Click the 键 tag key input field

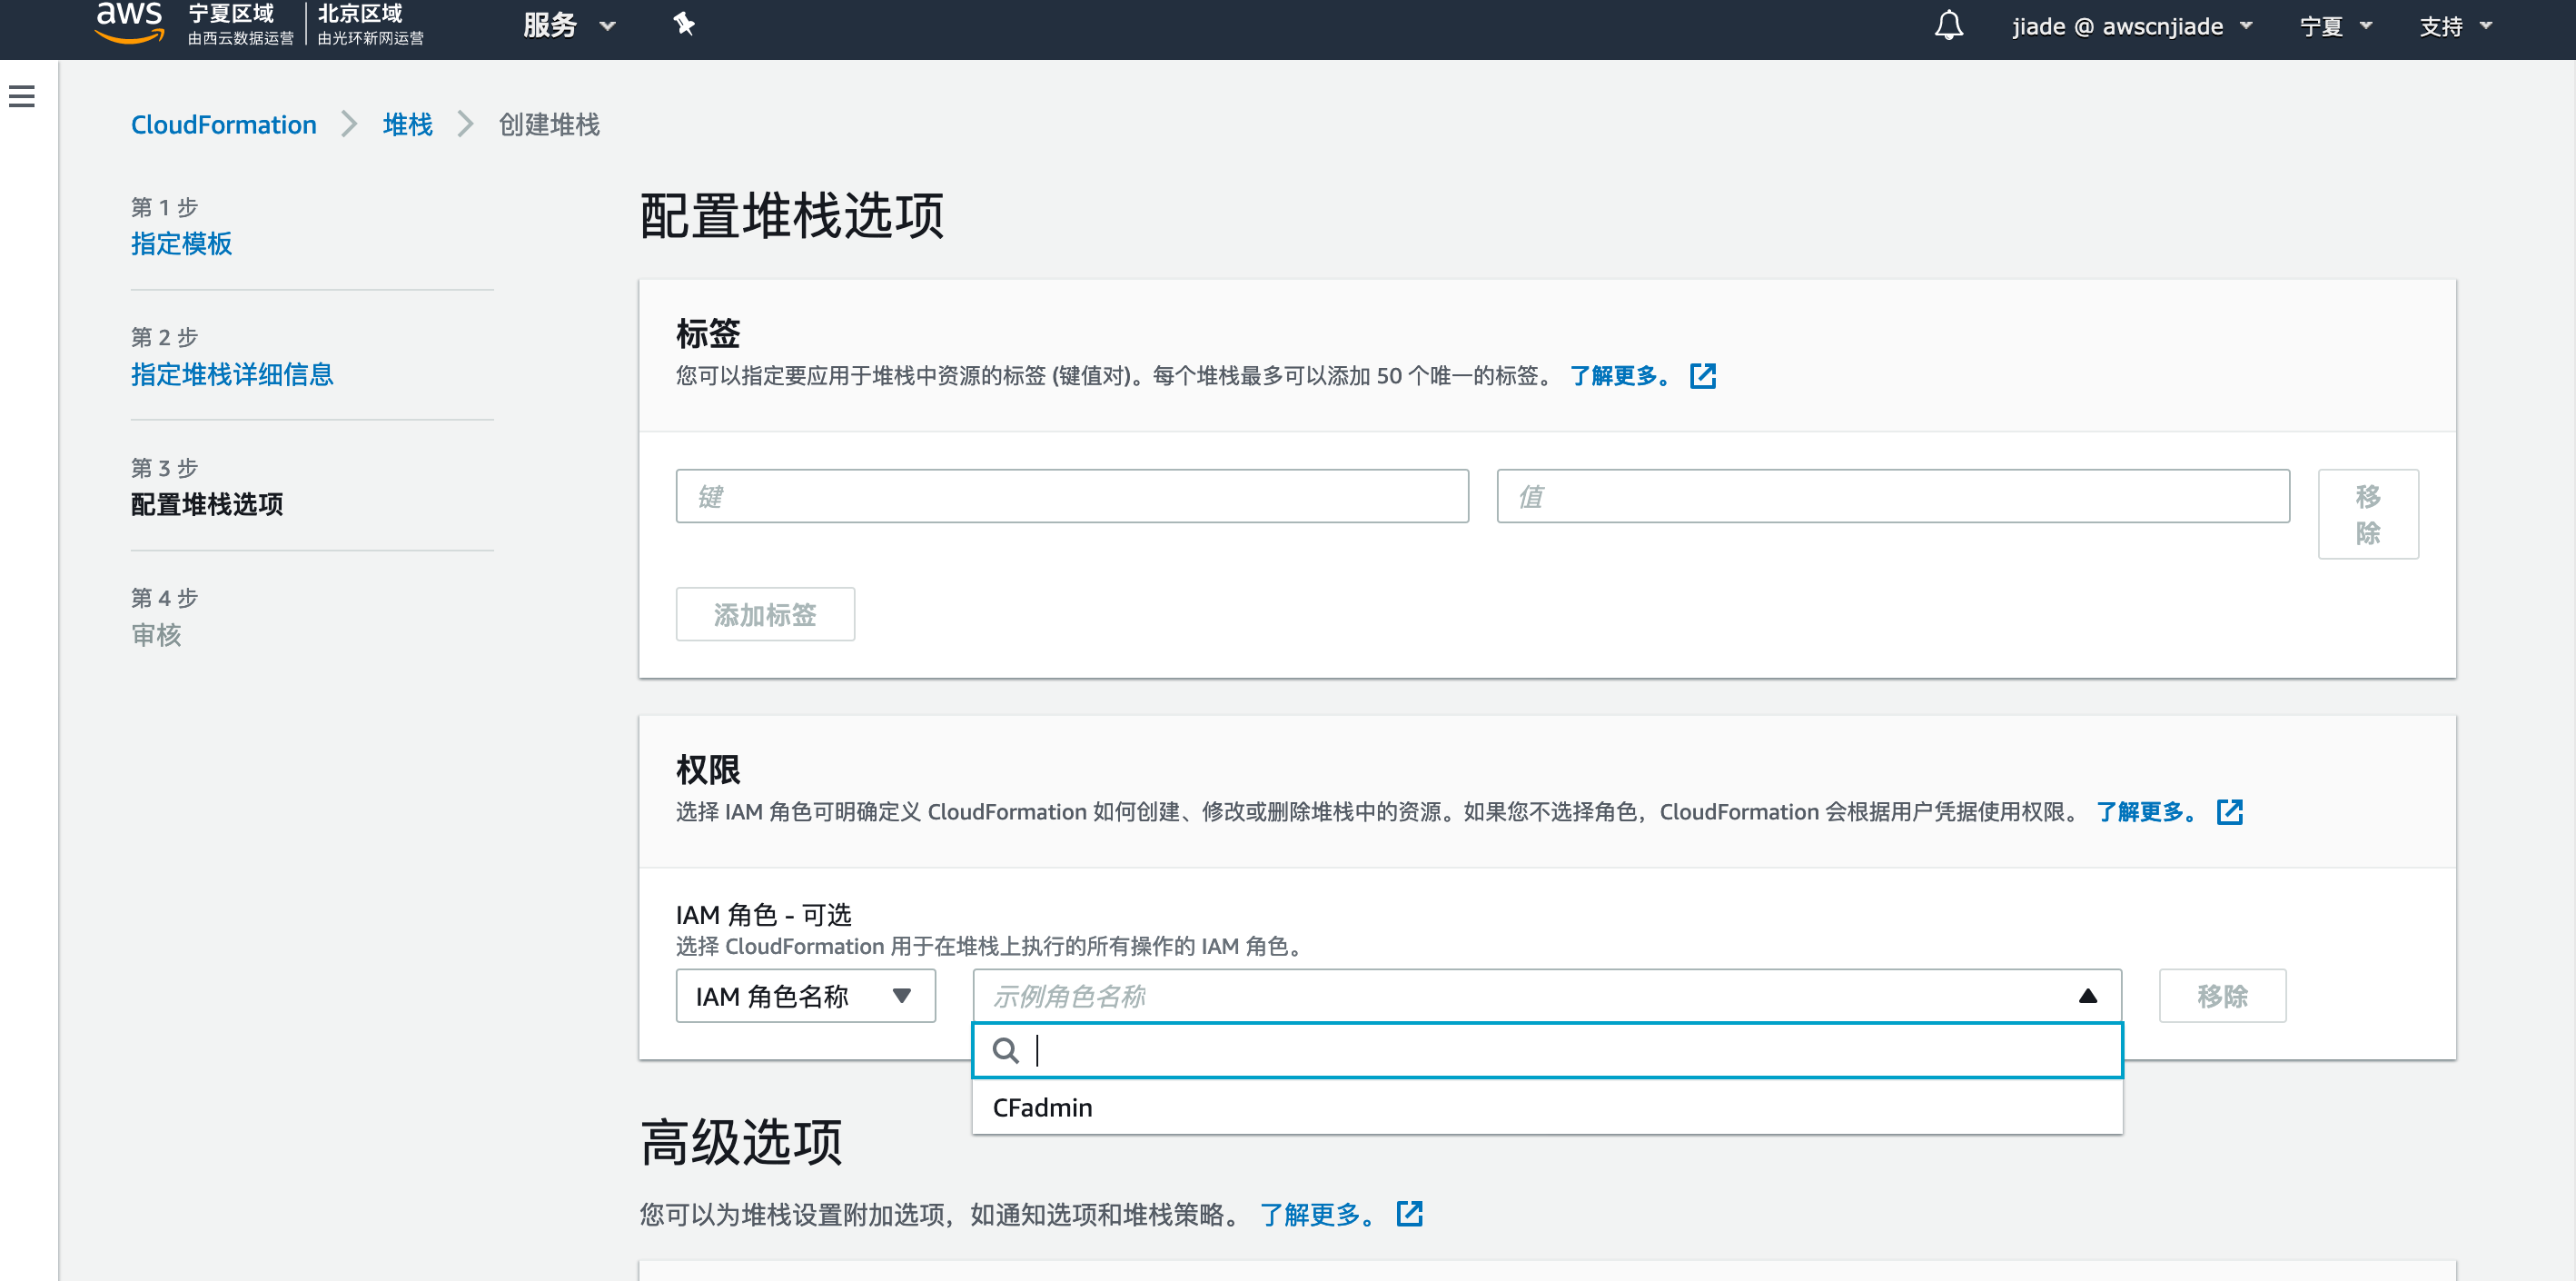(x=1071, y=496)
